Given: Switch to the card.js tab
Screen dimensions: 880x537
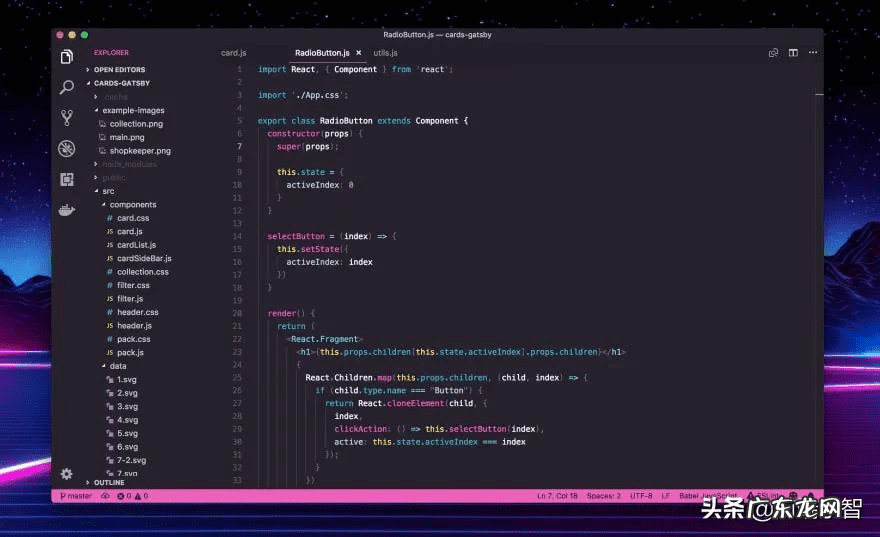Looking at the screenshot, I should [x=234, y=53].
